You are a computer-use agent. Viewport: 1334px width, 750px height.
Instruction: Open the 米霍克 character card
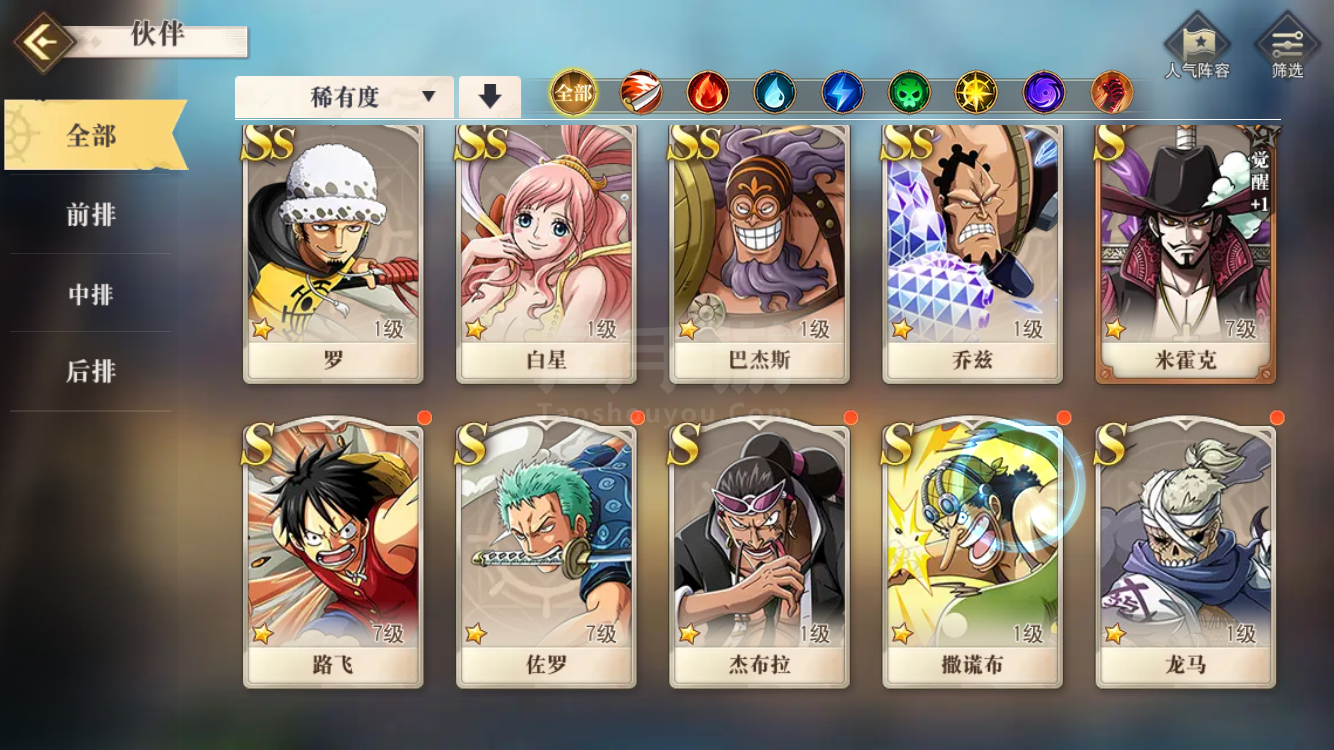[x=1186, y=254]
